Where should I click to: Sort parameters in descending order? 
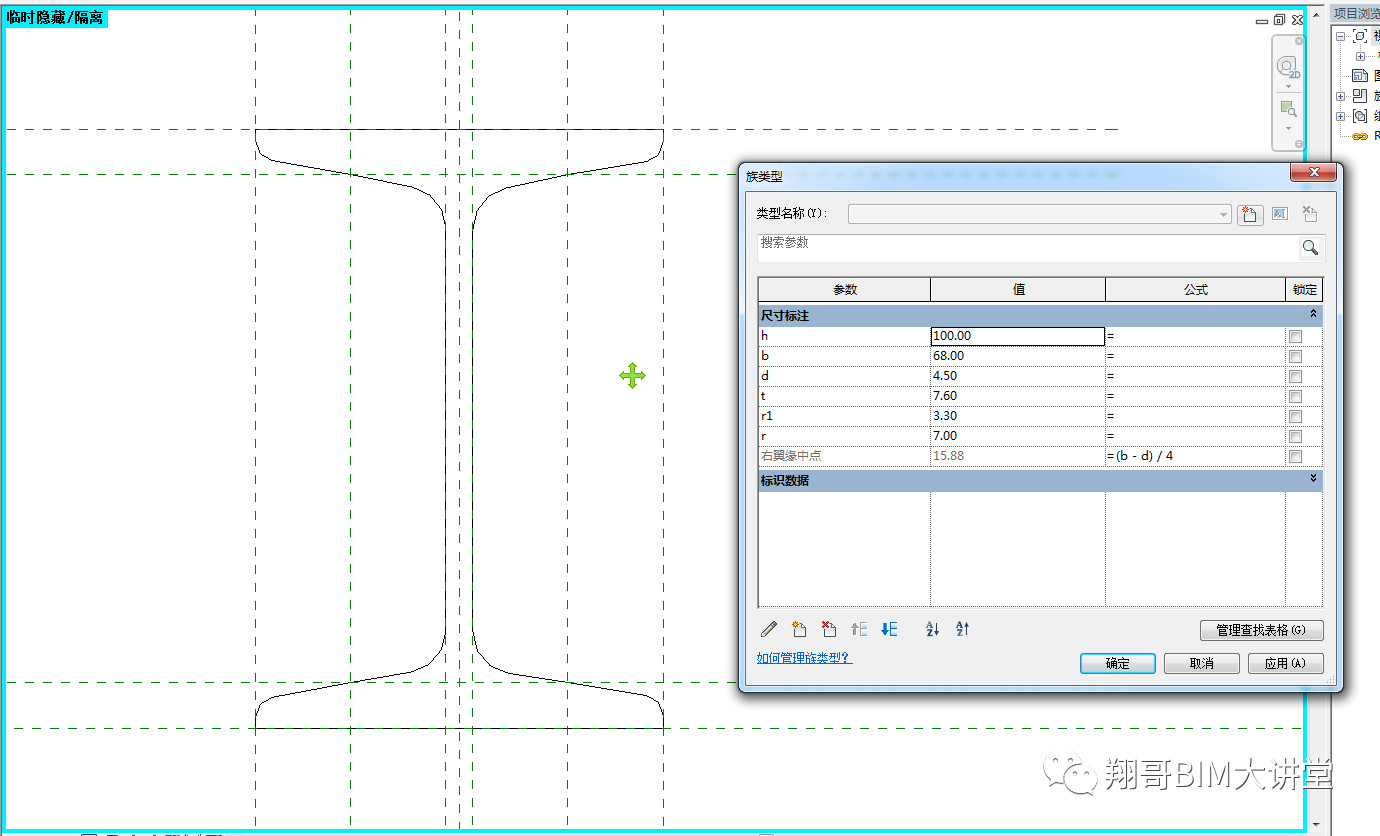click(962, 629)
